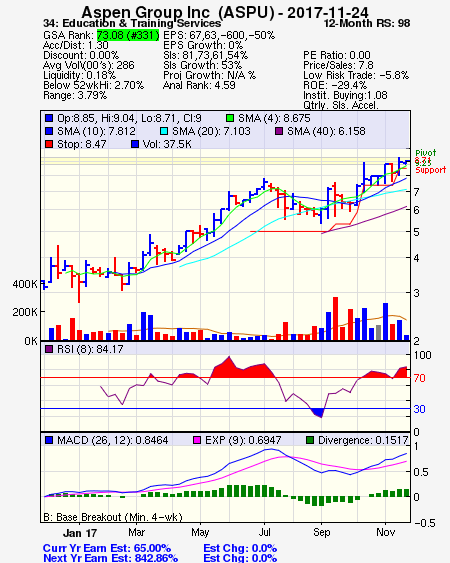Click the 'Anal Rank: 4.59' text
Viewport: 450px width, 563px height.
pyautogui.click(x=199, y=85)
